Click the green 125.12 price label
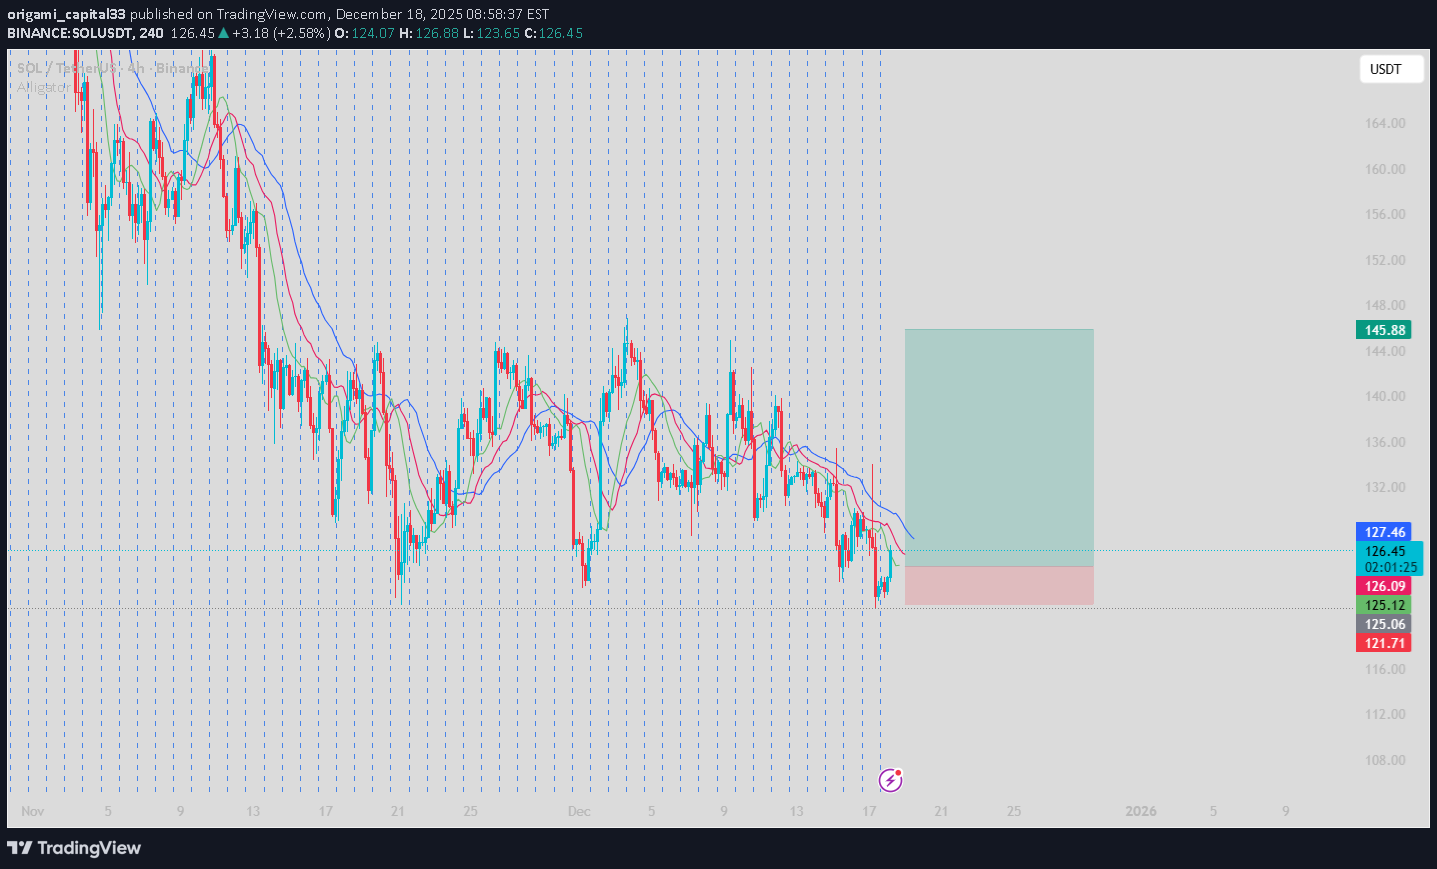Viewport: 1437px width, 869px height. [1384, 605]
